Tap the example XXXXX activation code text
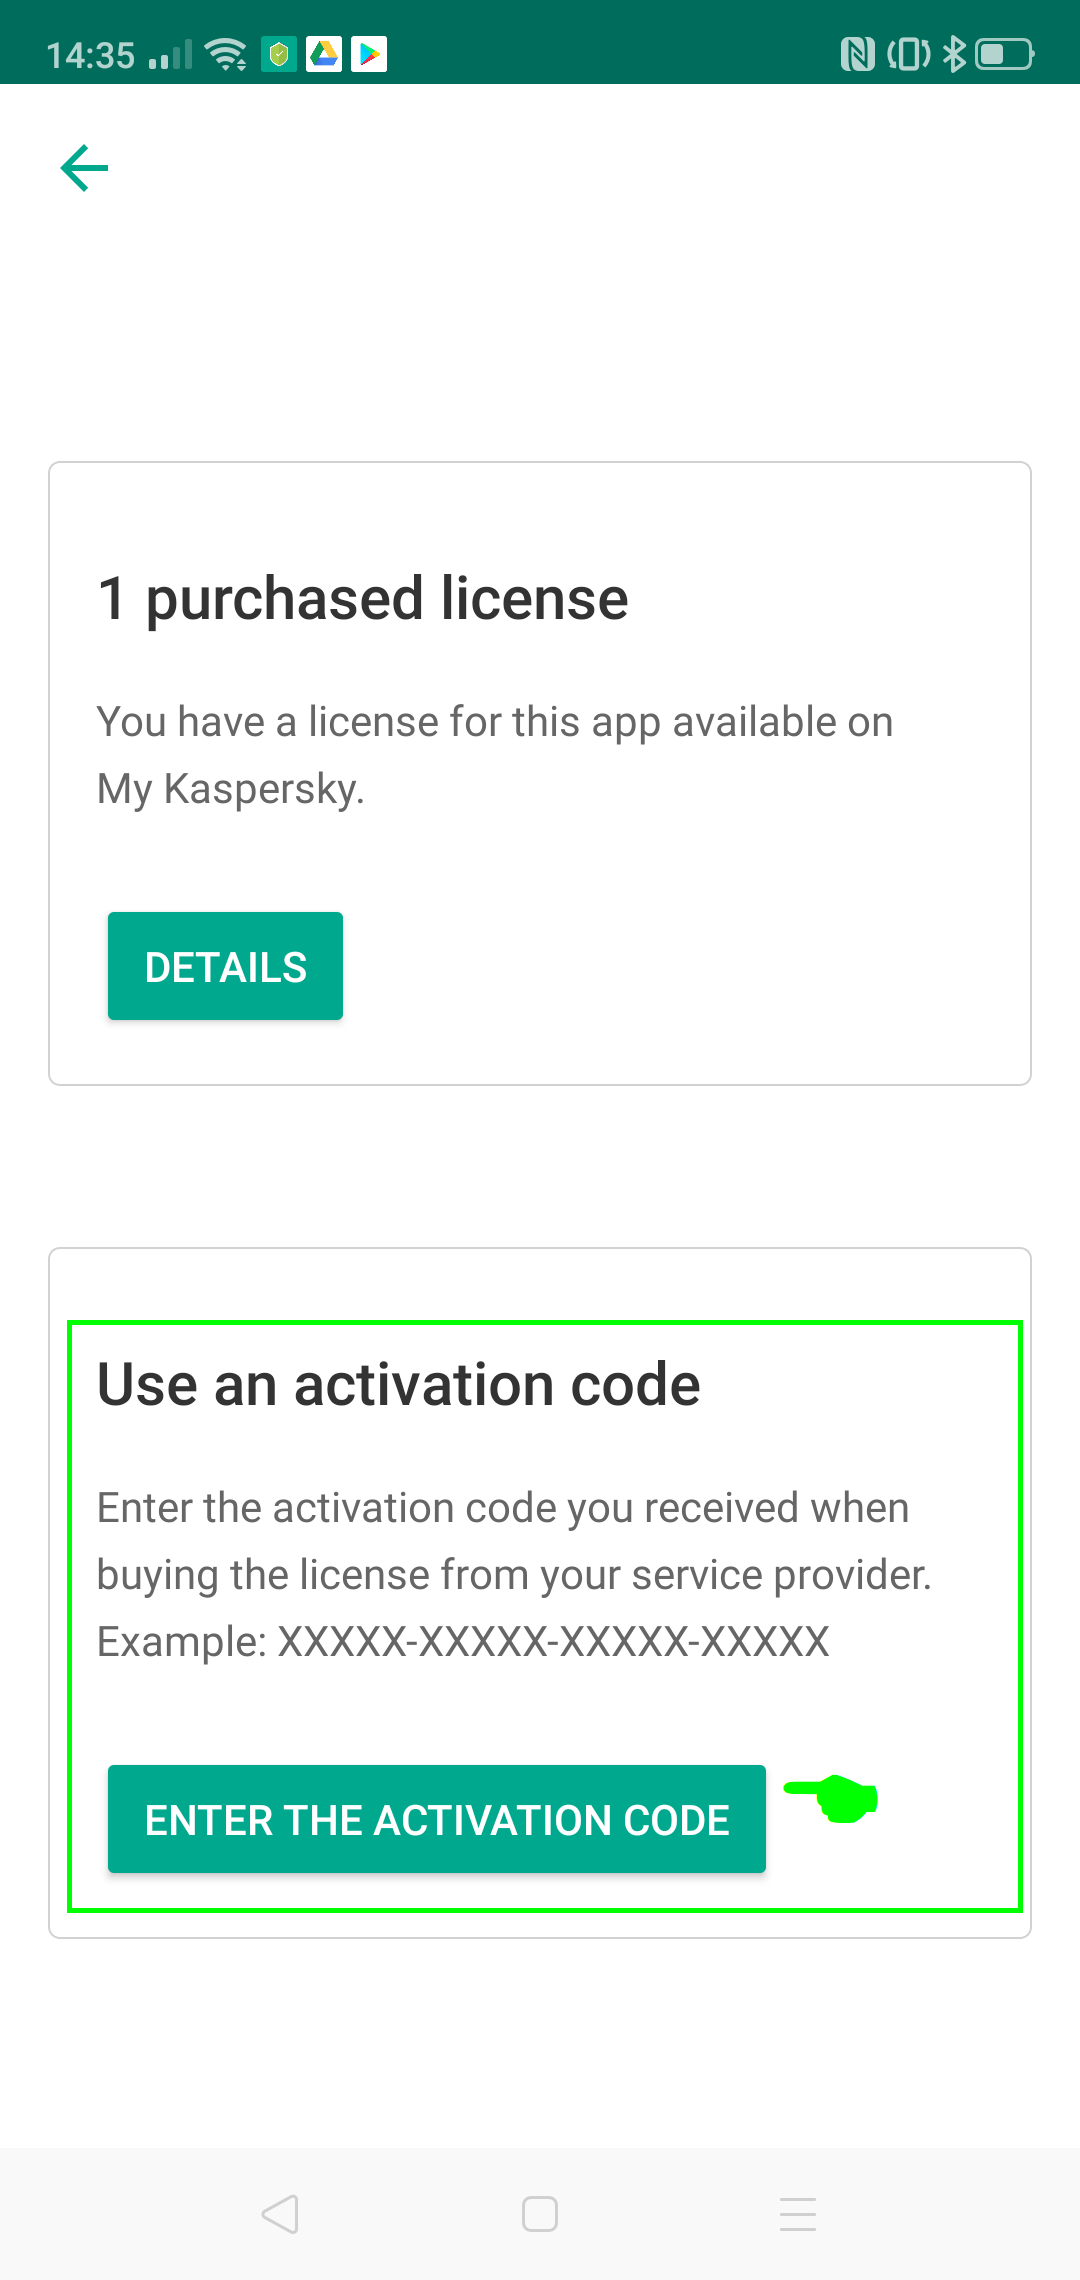 click(x=553, y=1642)
